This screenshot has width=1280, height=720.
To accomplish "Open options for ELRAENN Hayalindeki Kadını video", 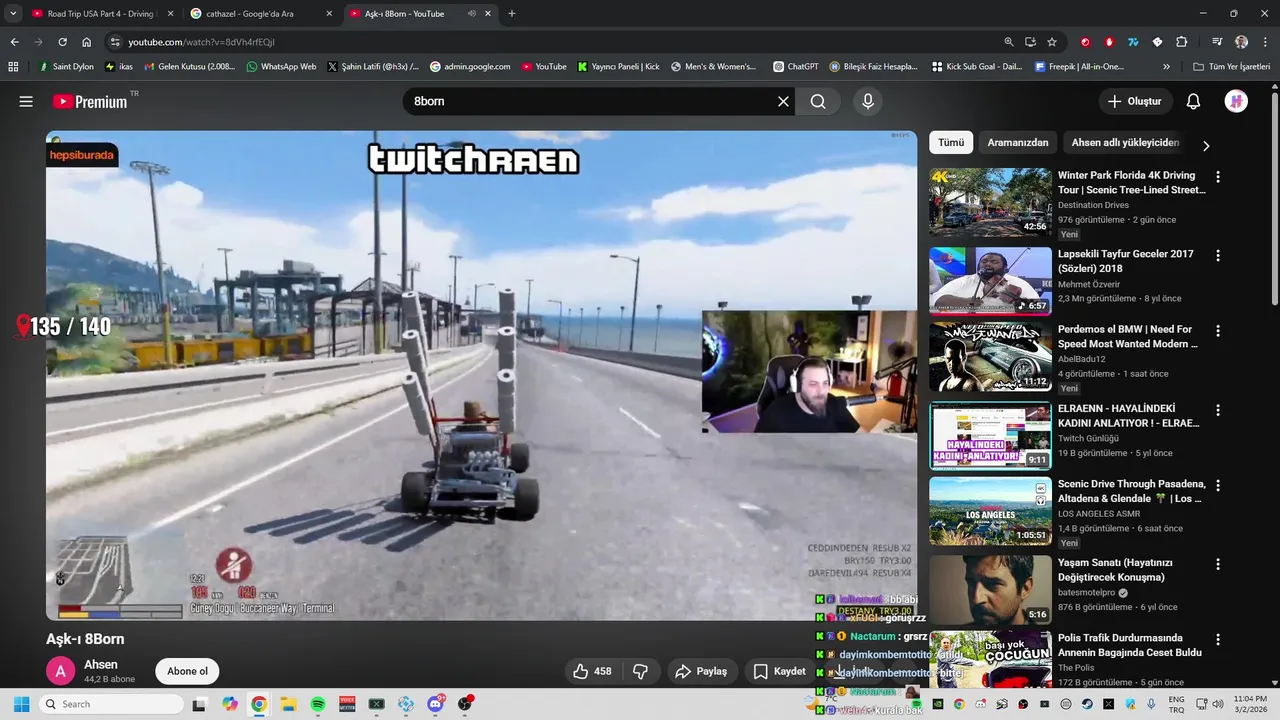I will pos(1218,410).
